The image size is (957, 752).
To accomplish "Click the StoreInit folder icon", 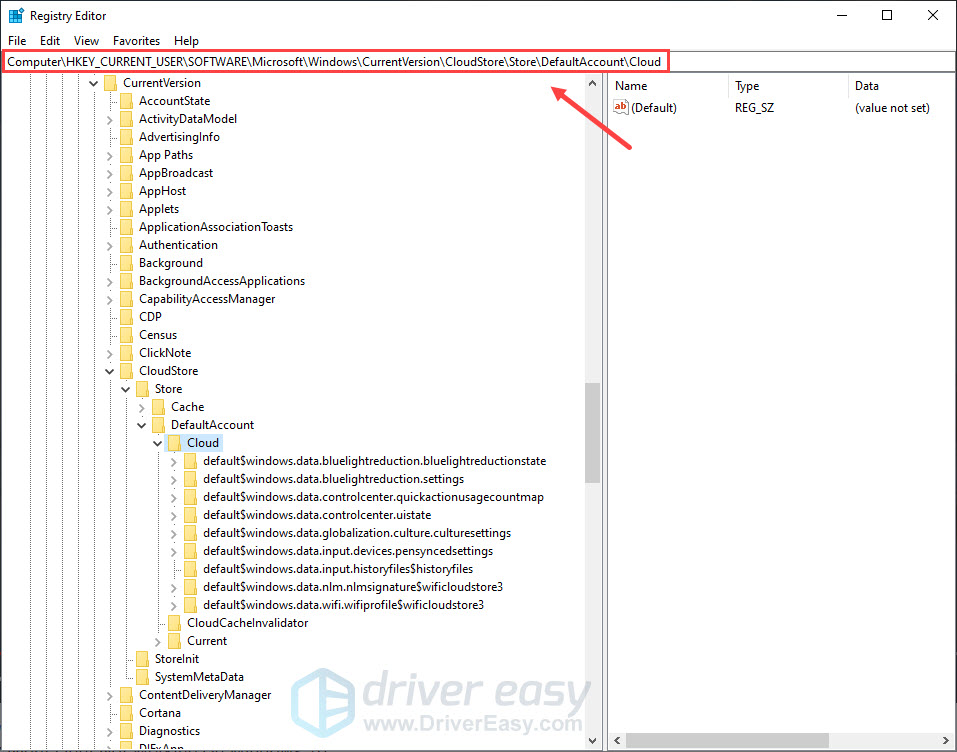I will (142, 659).
